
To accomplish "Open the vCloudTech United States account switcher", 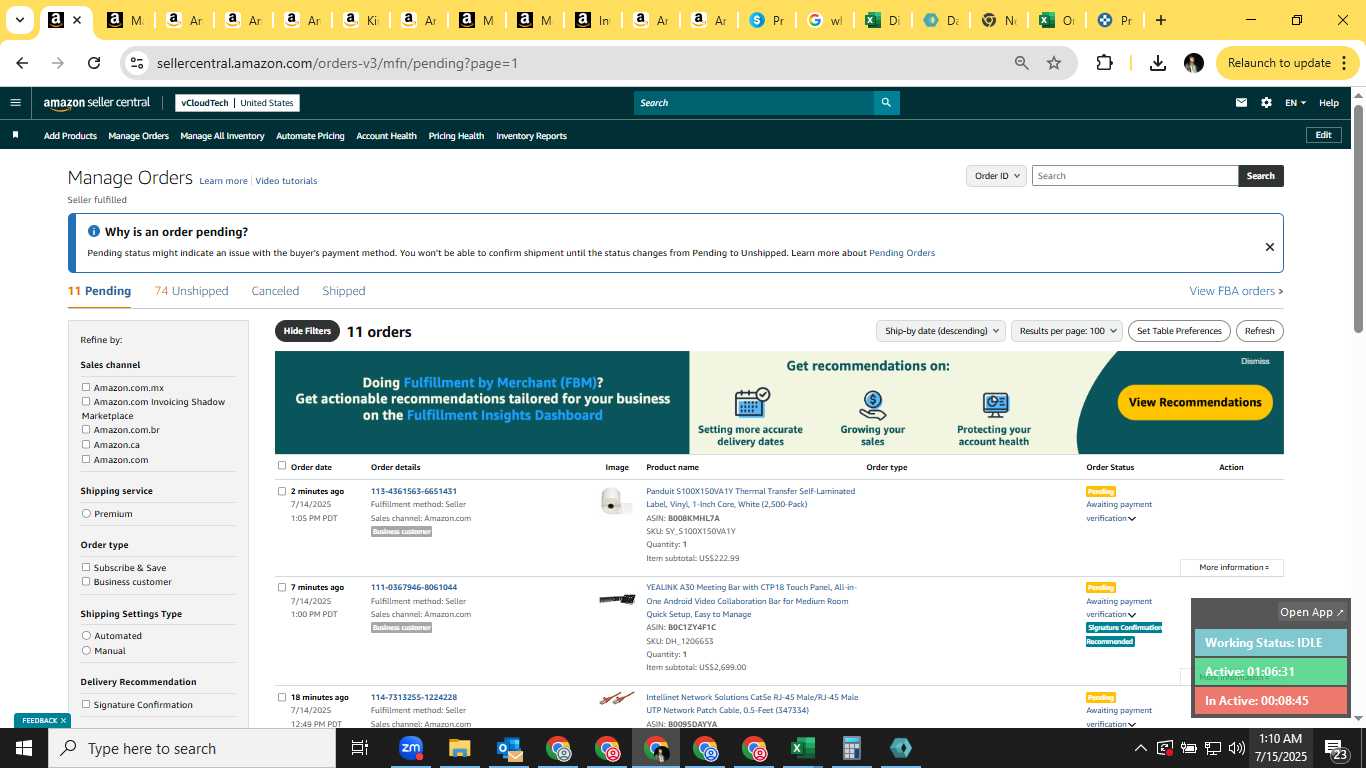I will coord(237,103).
